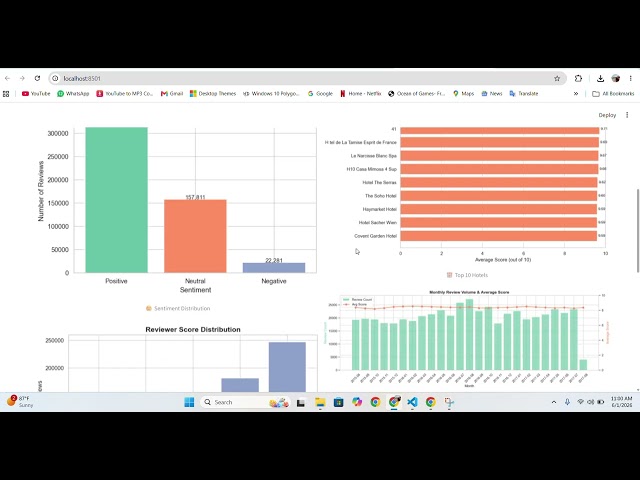Open the WhatsApp bookmark
The image size is (640, 480).
(73, 93)
